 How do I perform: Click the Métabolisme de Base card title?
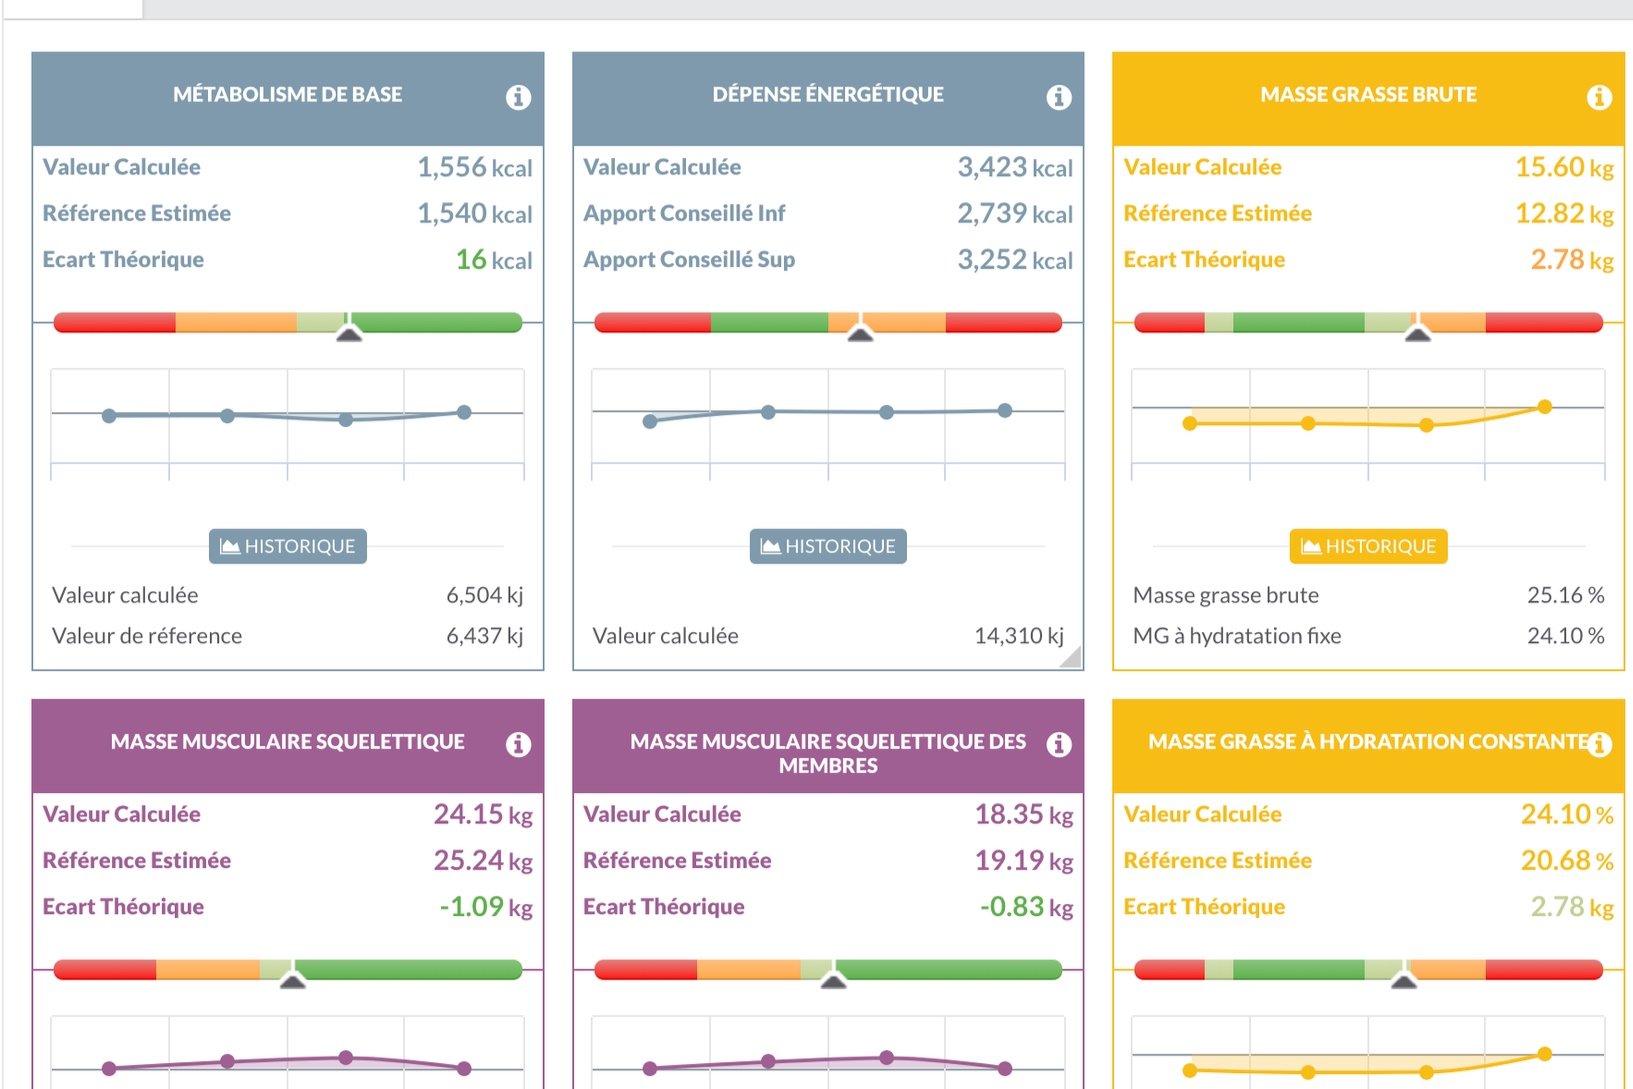(x=288, y=94)
